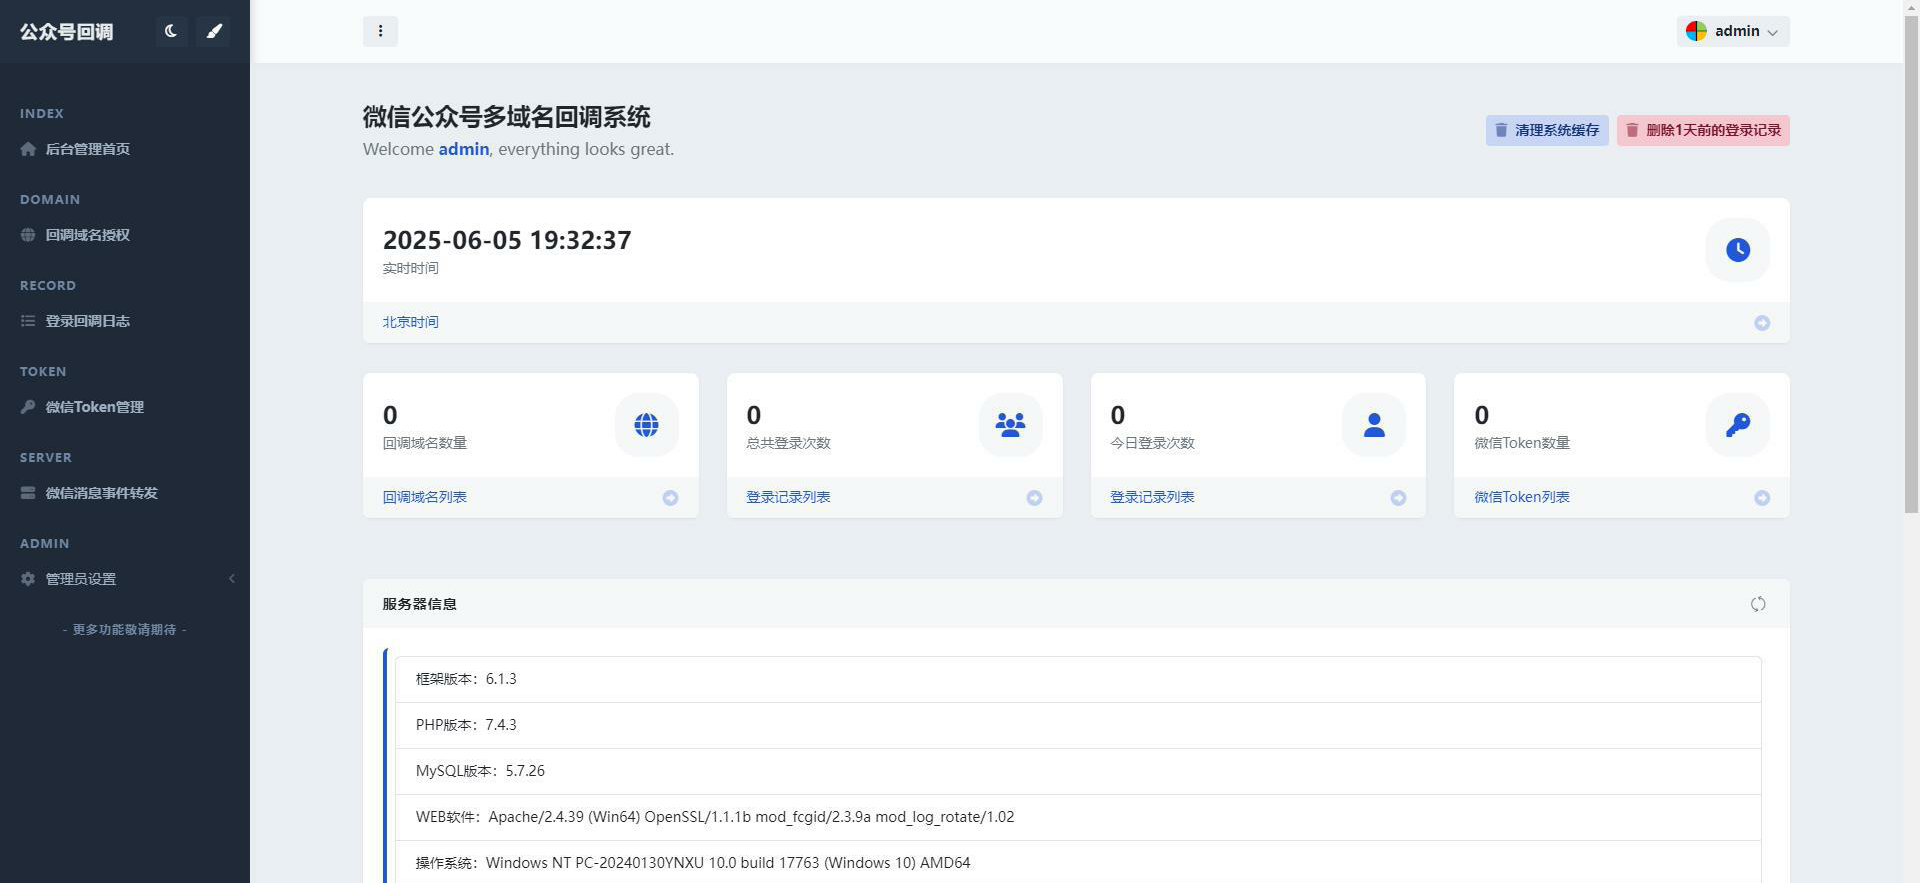Click 删除1天前的登录记录 button
Screen dimensions: 1920x883
(1702, 130)
